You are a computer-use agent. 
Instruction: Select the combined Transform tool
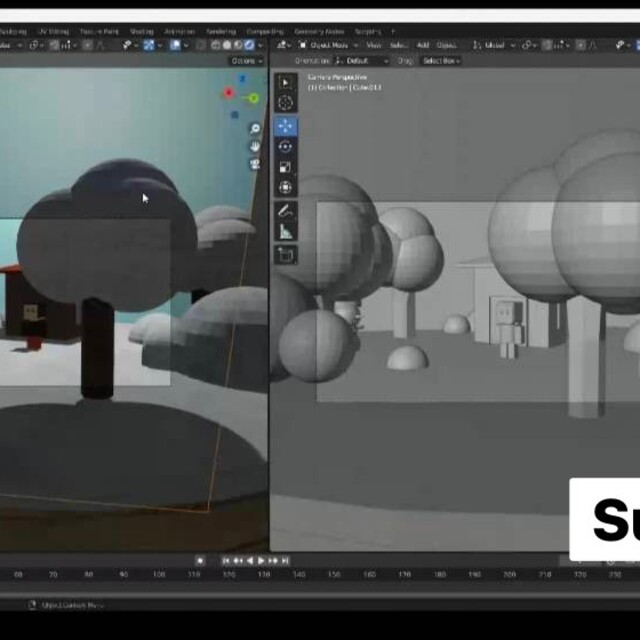pyautogui.click(x=285, y=187)
